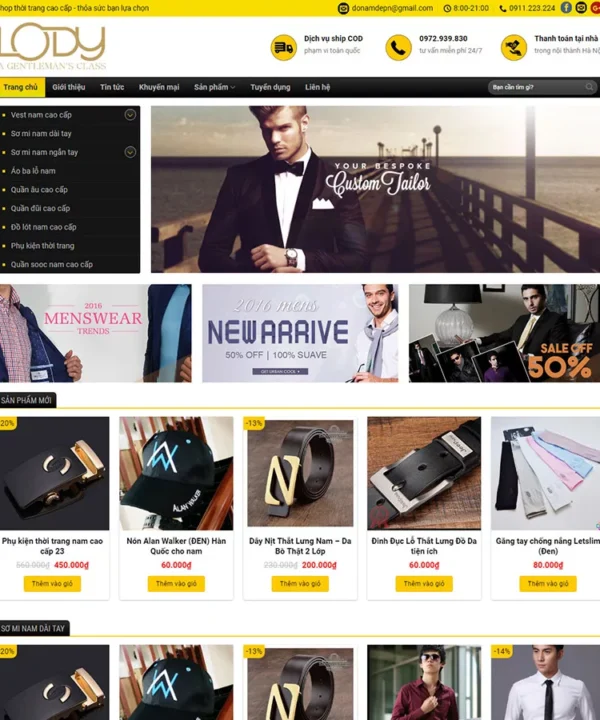Screen dimensions: 600x720
Task: Open the New Arrive promotional banner
Action: (x=300, y=333)
